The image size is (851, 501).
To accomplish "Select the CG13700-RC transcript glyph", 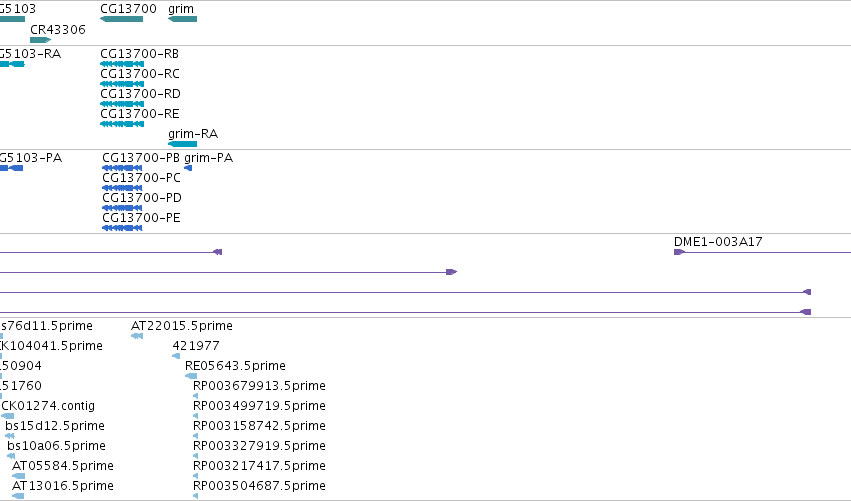I will tap(122, 84).
